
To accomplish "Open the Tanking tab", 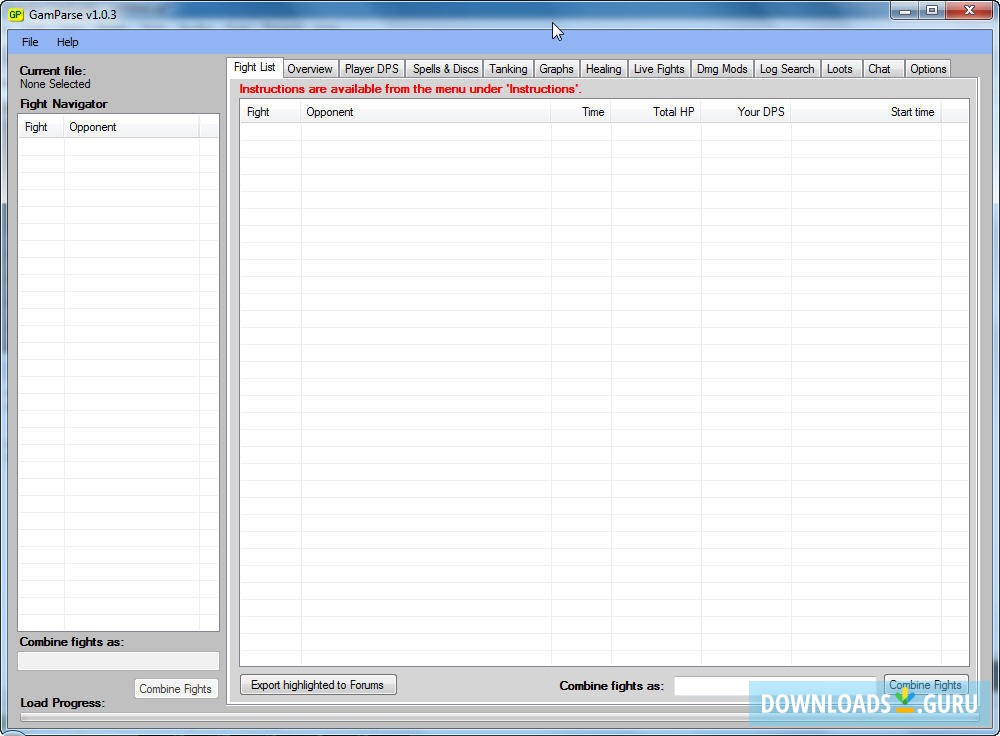I will (508, 69).
